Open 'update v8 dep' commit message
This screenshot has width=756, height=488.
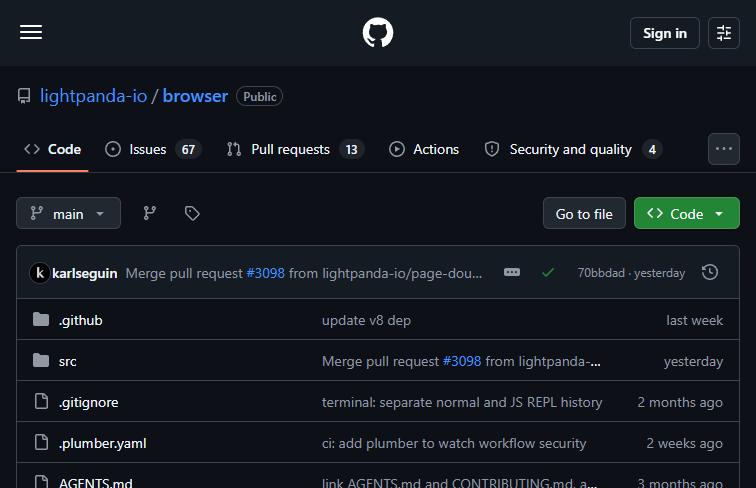366,320
